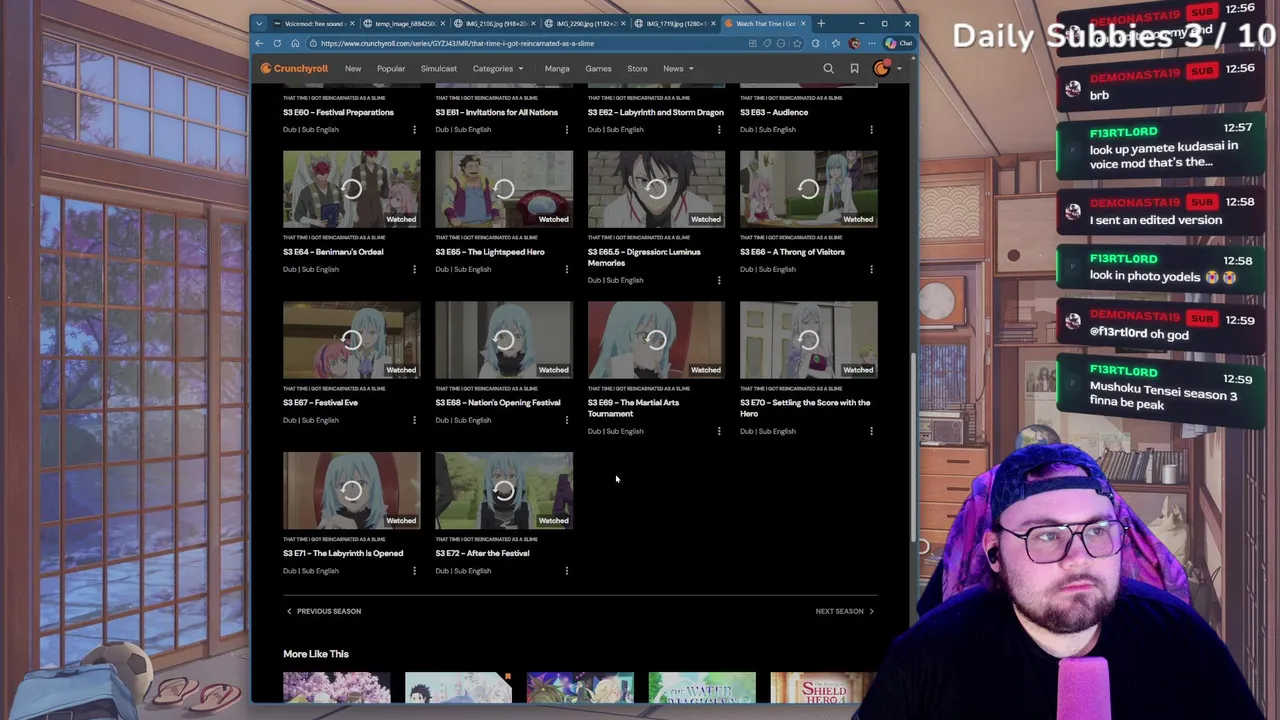The height and width of the screenshot is (720, 1280).
Task: Open the Crunchyroll profile avatar
Action: (x=881, y=69)
